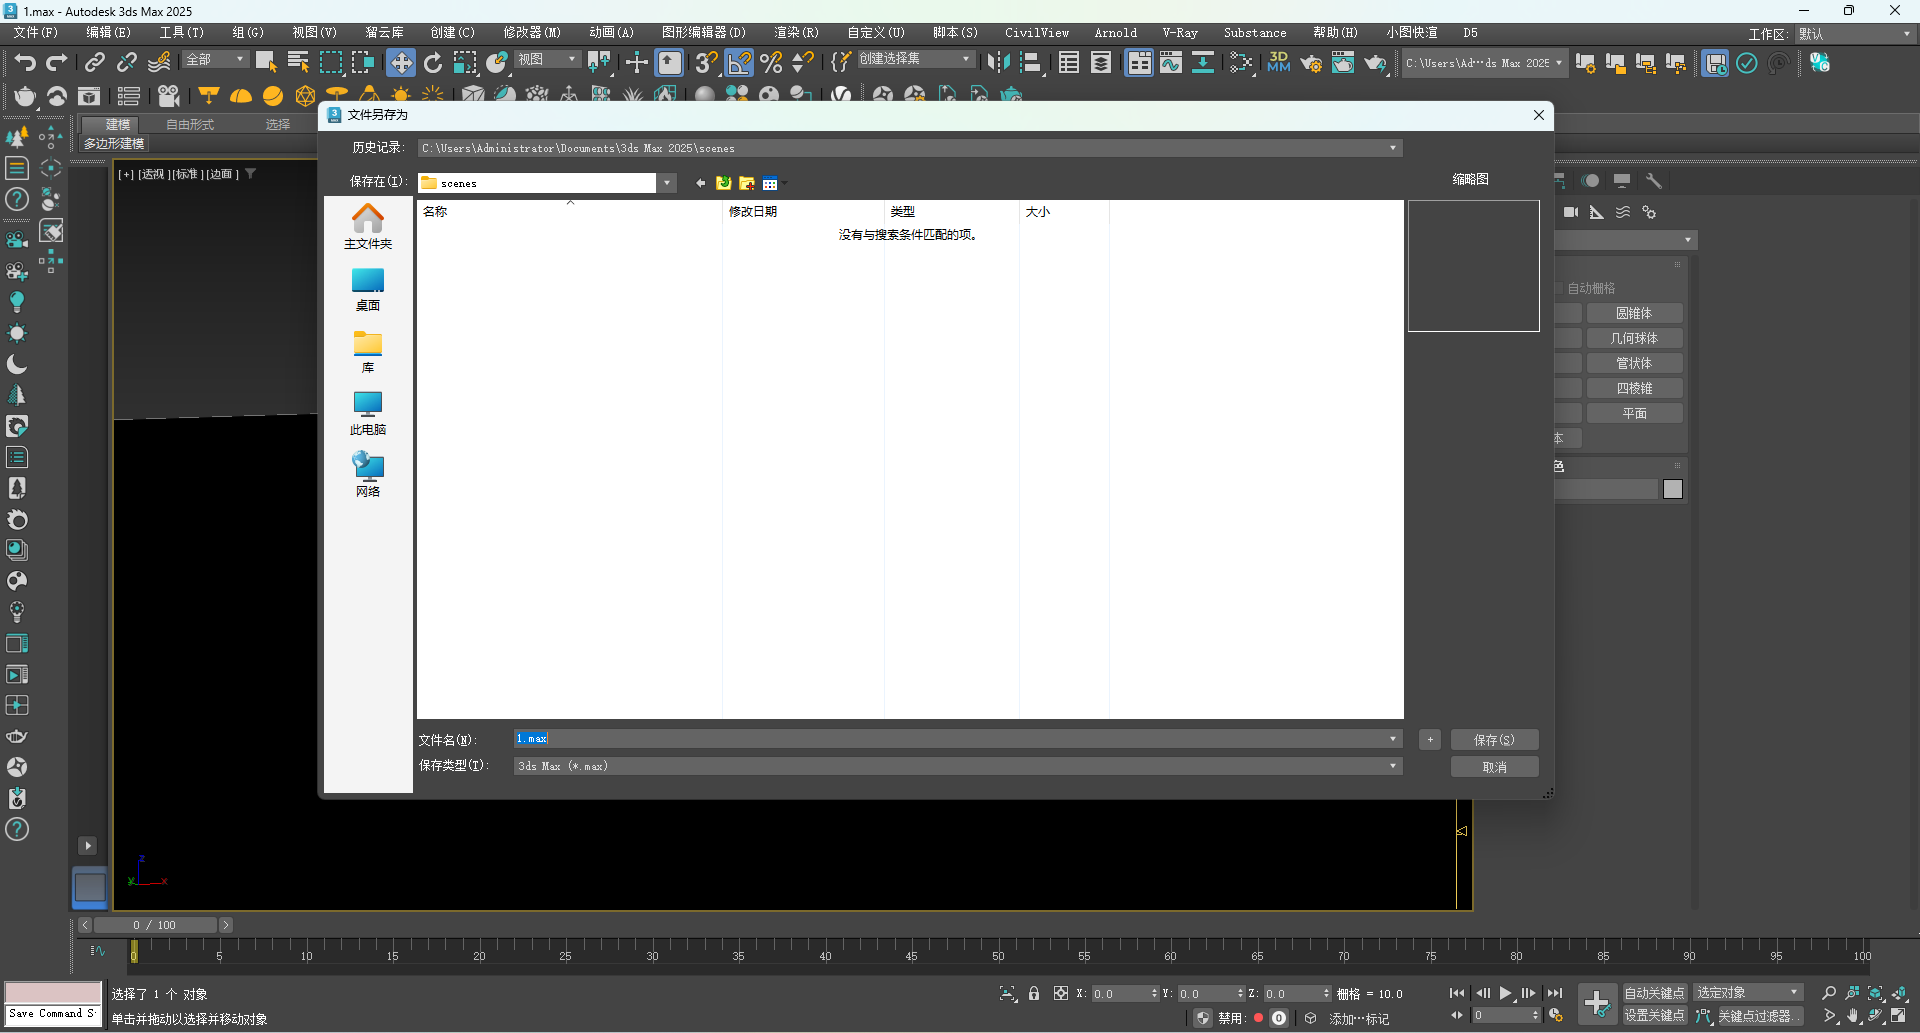Toggle Auto Key (自动关键点) mode
Screen dimensions: 1920x1033
(x=1654, y=993)
